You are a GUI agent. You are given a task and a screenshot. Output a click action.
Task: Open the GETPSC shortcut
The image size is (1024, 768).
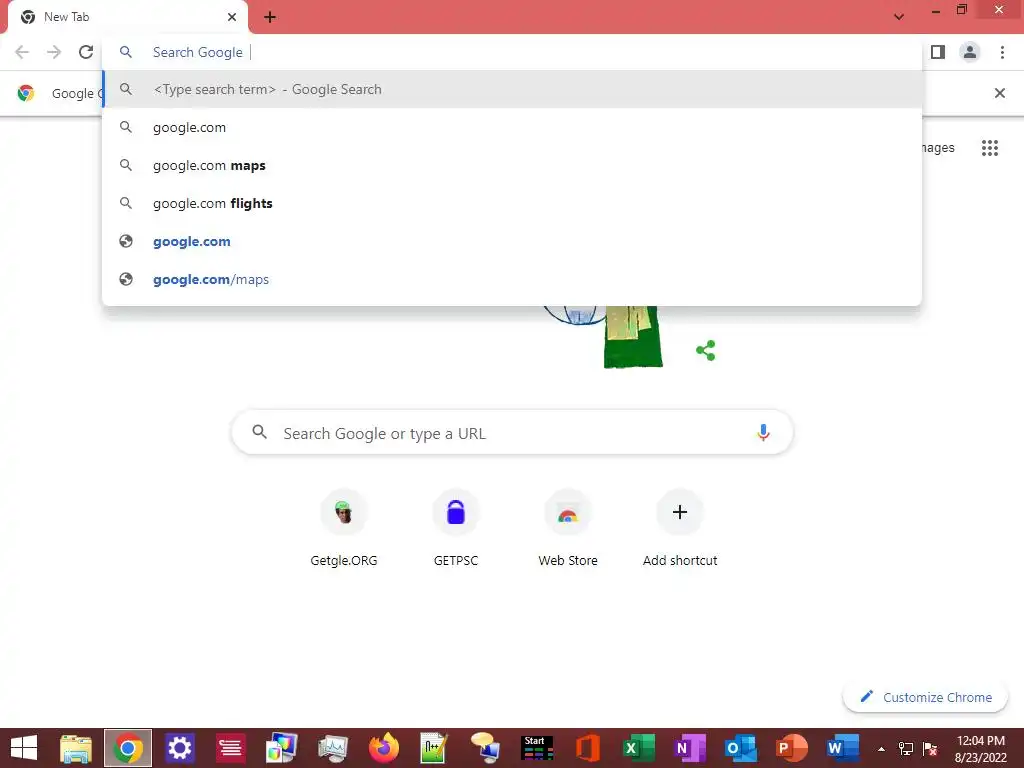coord(456,528)
